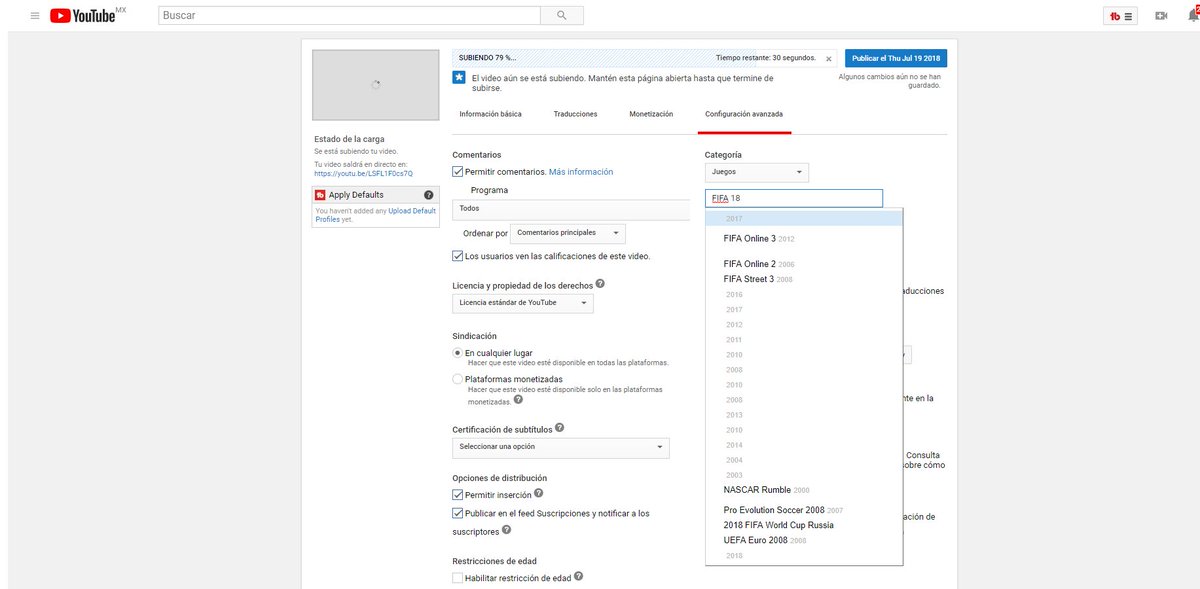Click the search magnifier button

561,16
